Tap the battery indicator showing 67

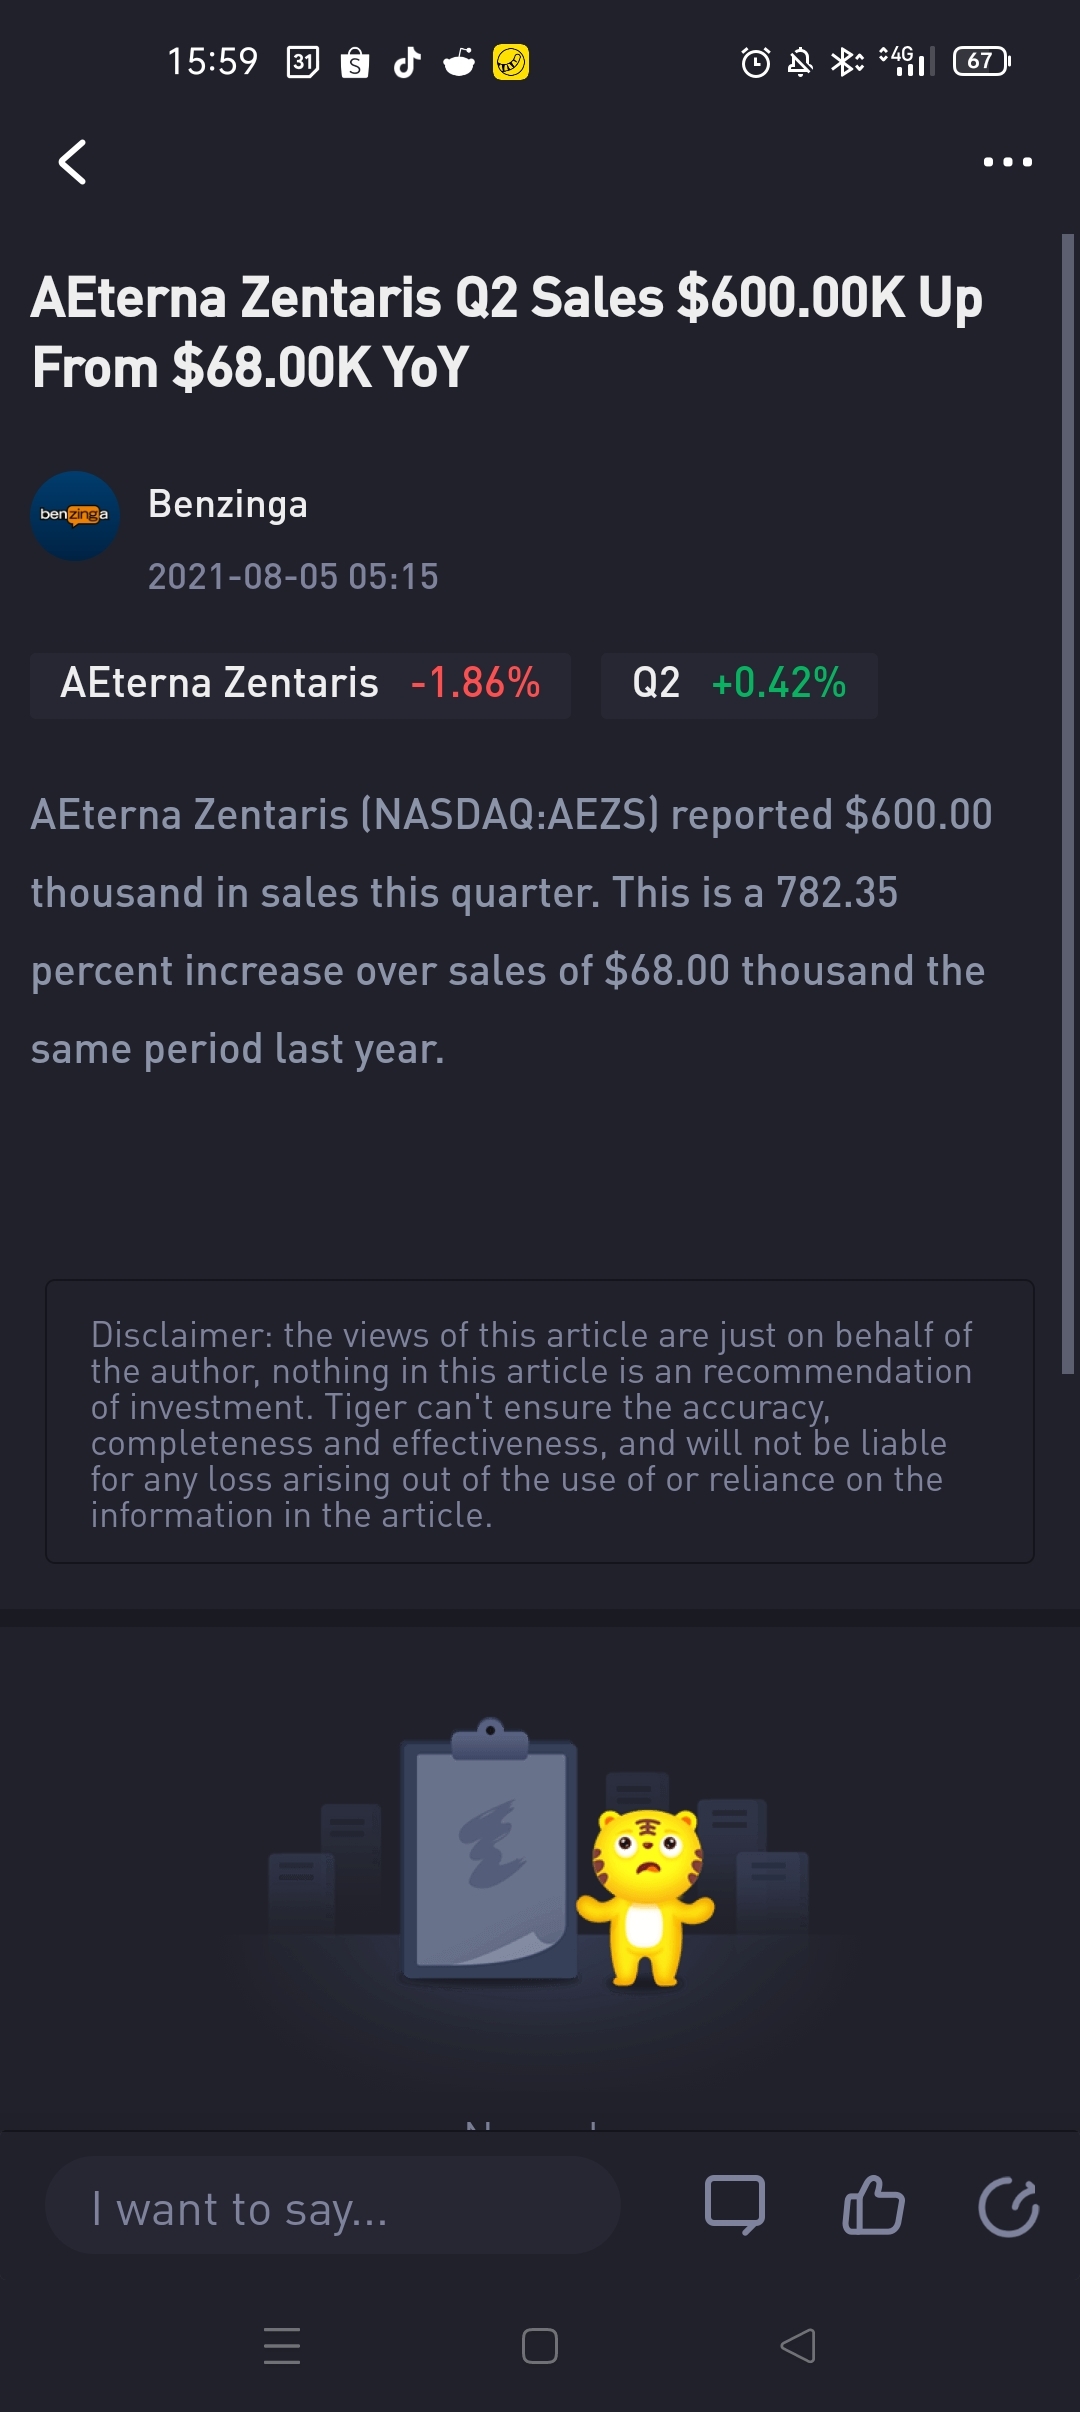click(x=982, y=61)
